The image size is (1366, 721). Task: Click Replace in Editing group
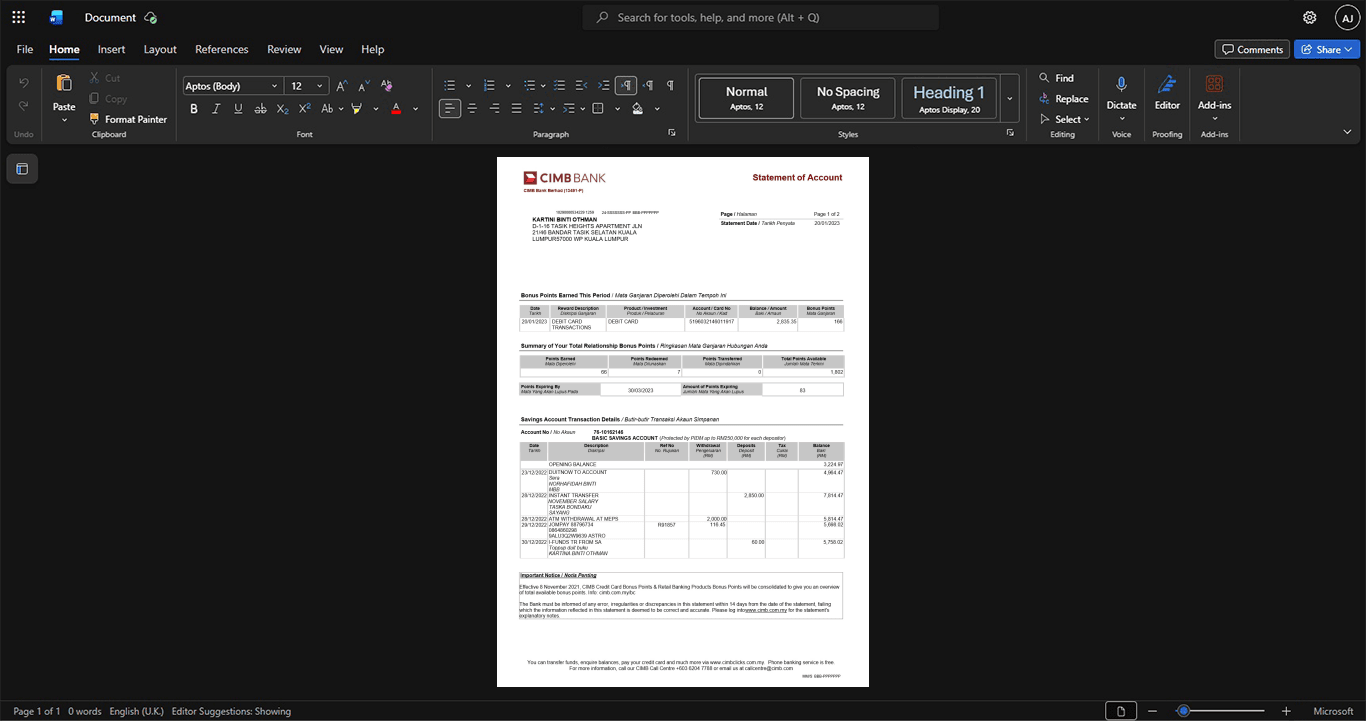pyautogui.click(x=1063, y=99)
